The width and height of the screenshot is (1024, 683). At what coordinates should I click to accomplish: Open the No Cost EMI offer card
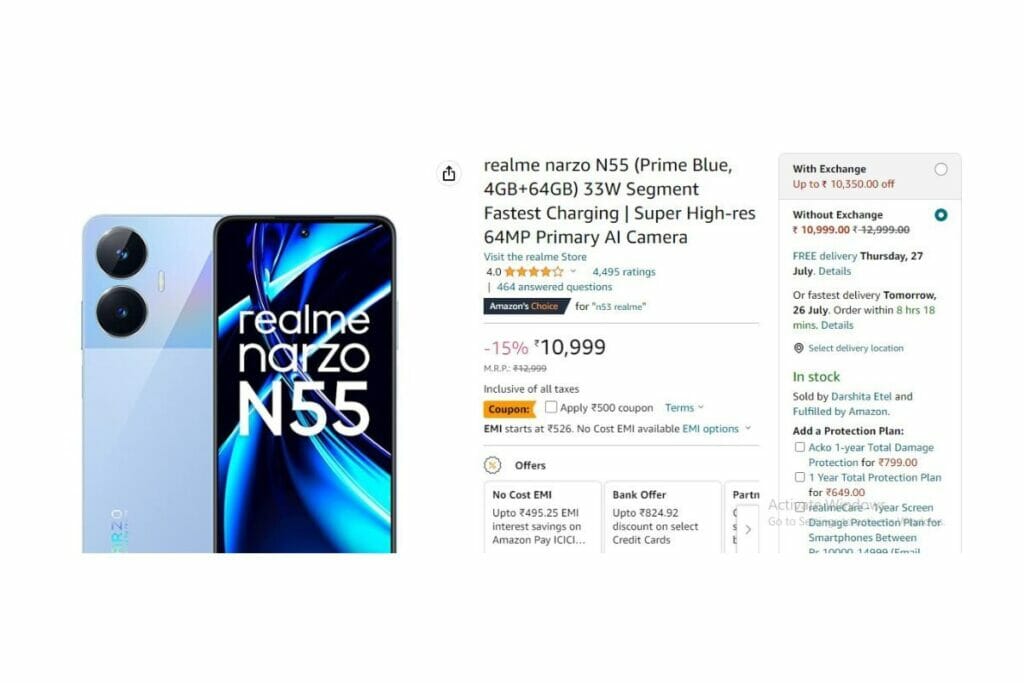coord(542,517)
